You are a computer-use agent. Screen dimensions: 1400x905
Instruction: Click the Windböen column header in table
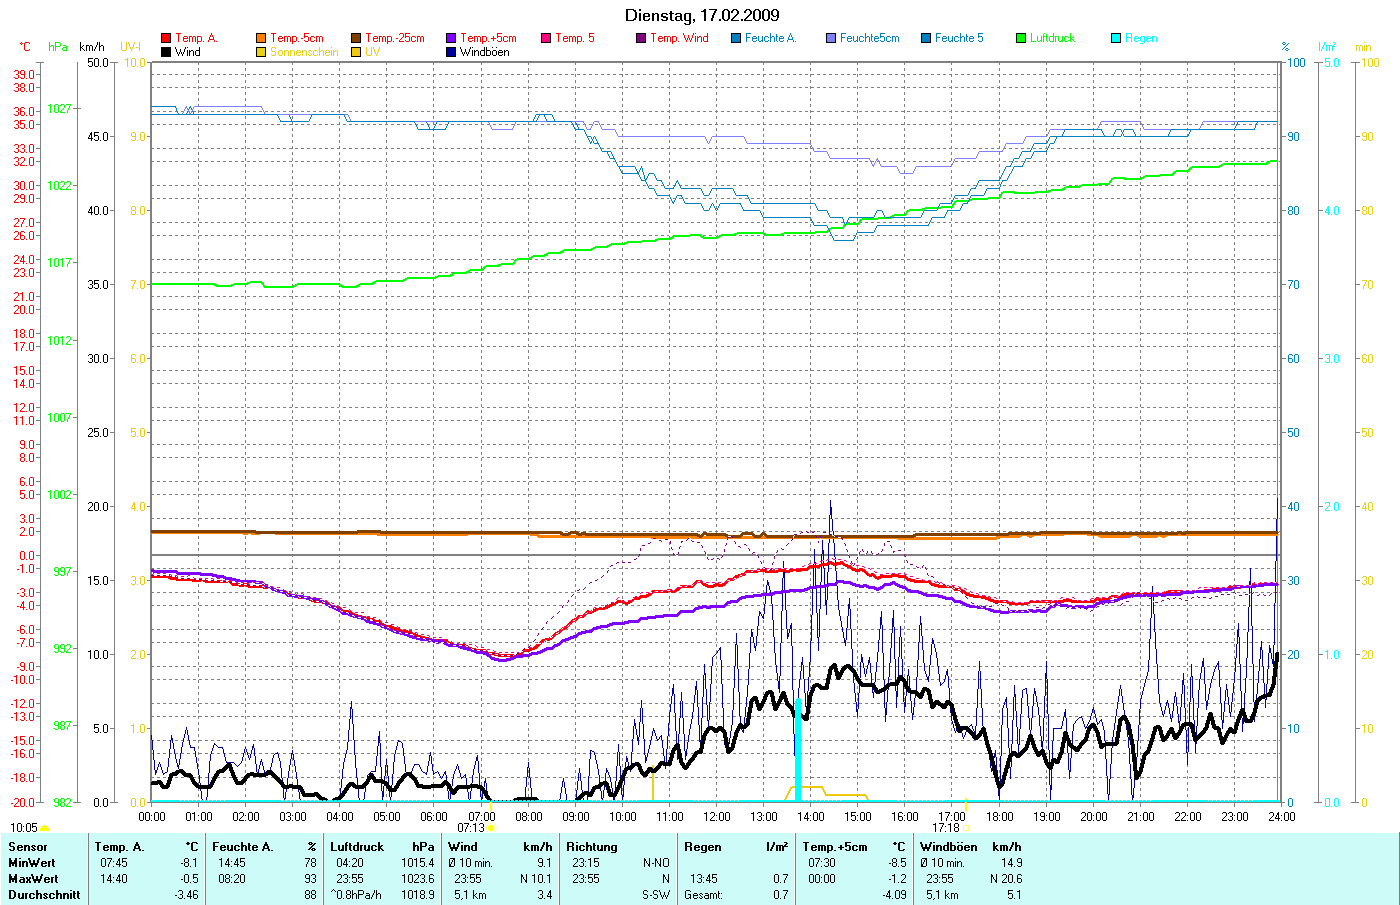tap(948, 847)
